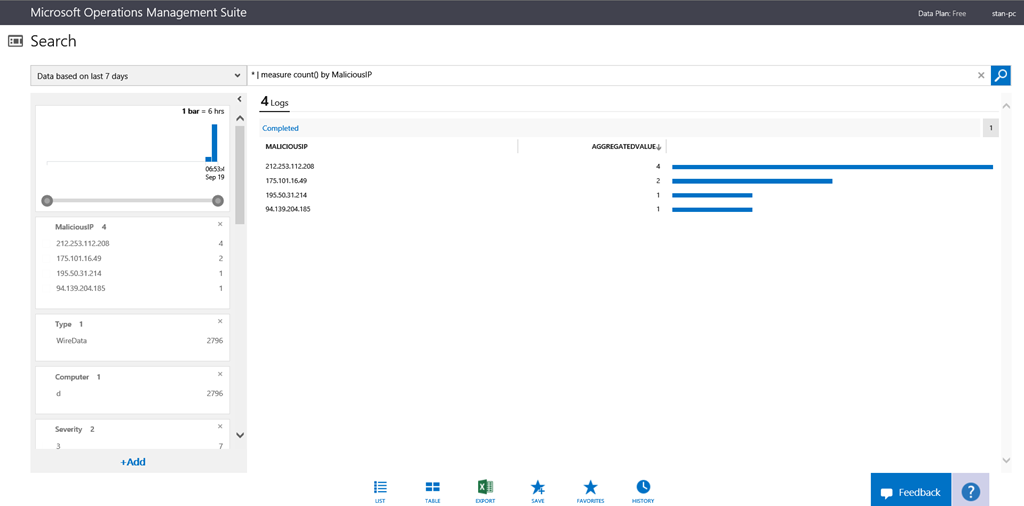Collapse the left filter panel
The height and width of the screenshot is (506, 1024).
click(x=240, y=99)
